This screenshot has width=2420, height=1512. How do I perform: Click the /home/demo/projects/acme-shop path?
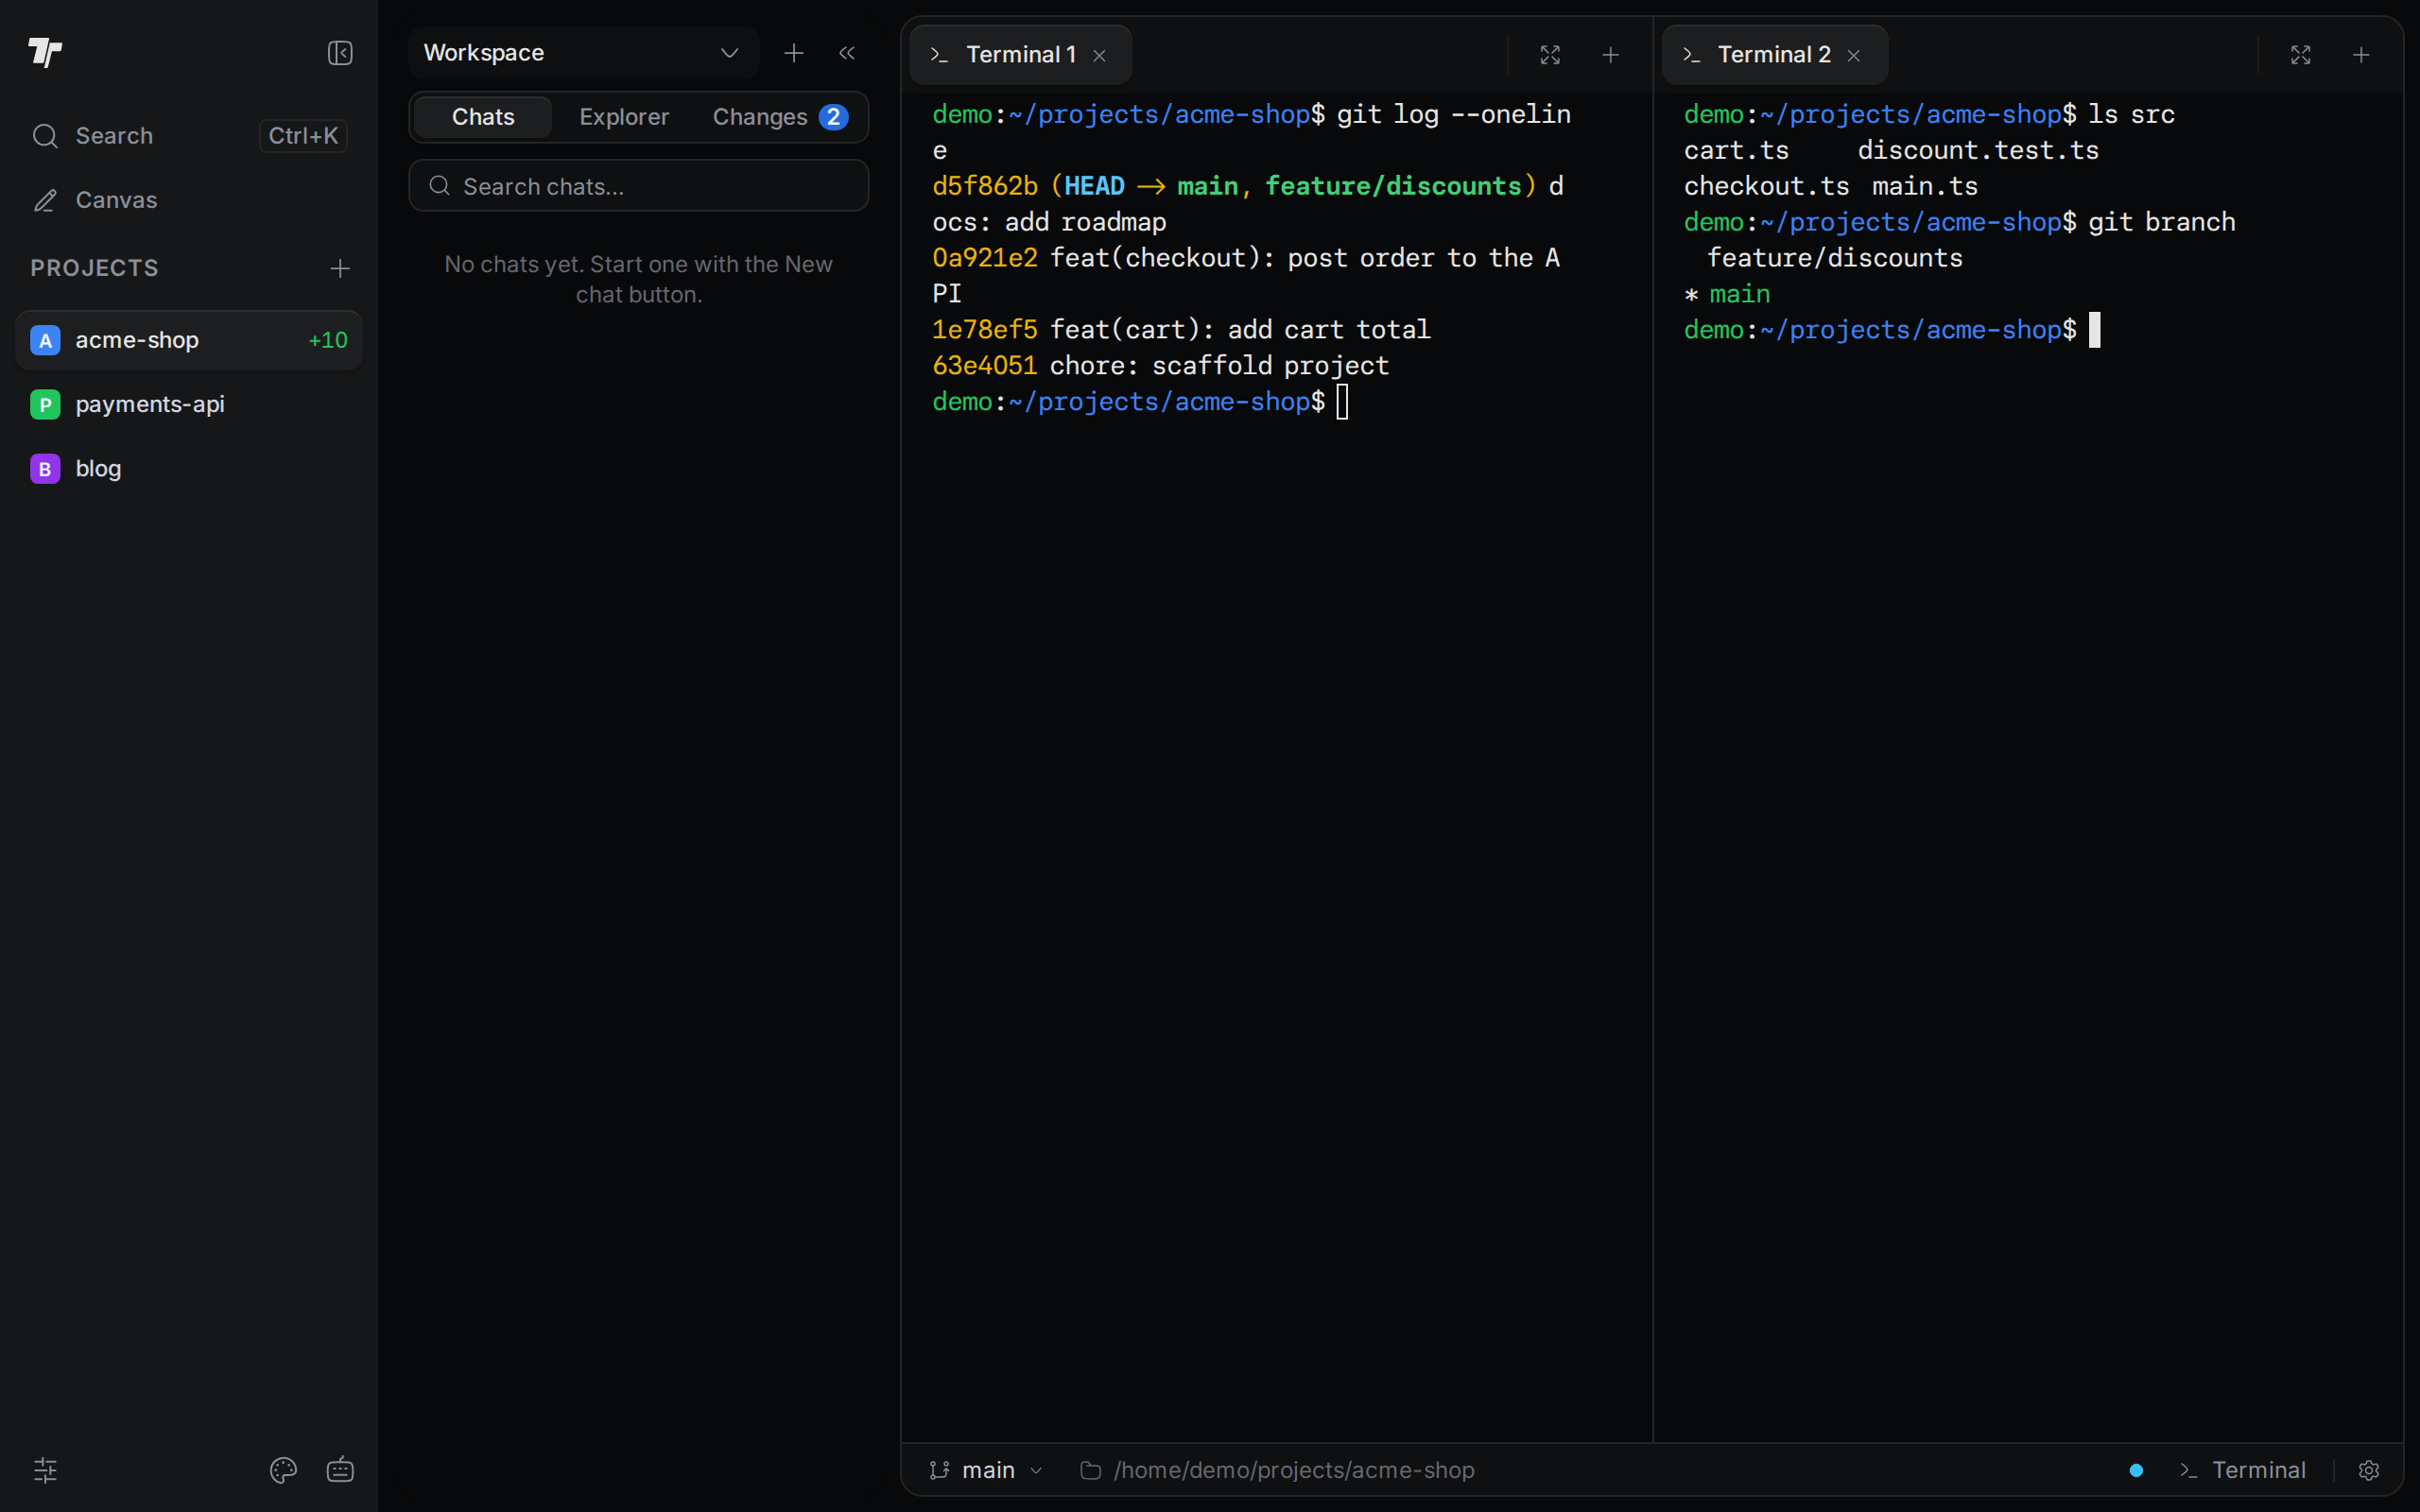[x=1278, y=1470]
